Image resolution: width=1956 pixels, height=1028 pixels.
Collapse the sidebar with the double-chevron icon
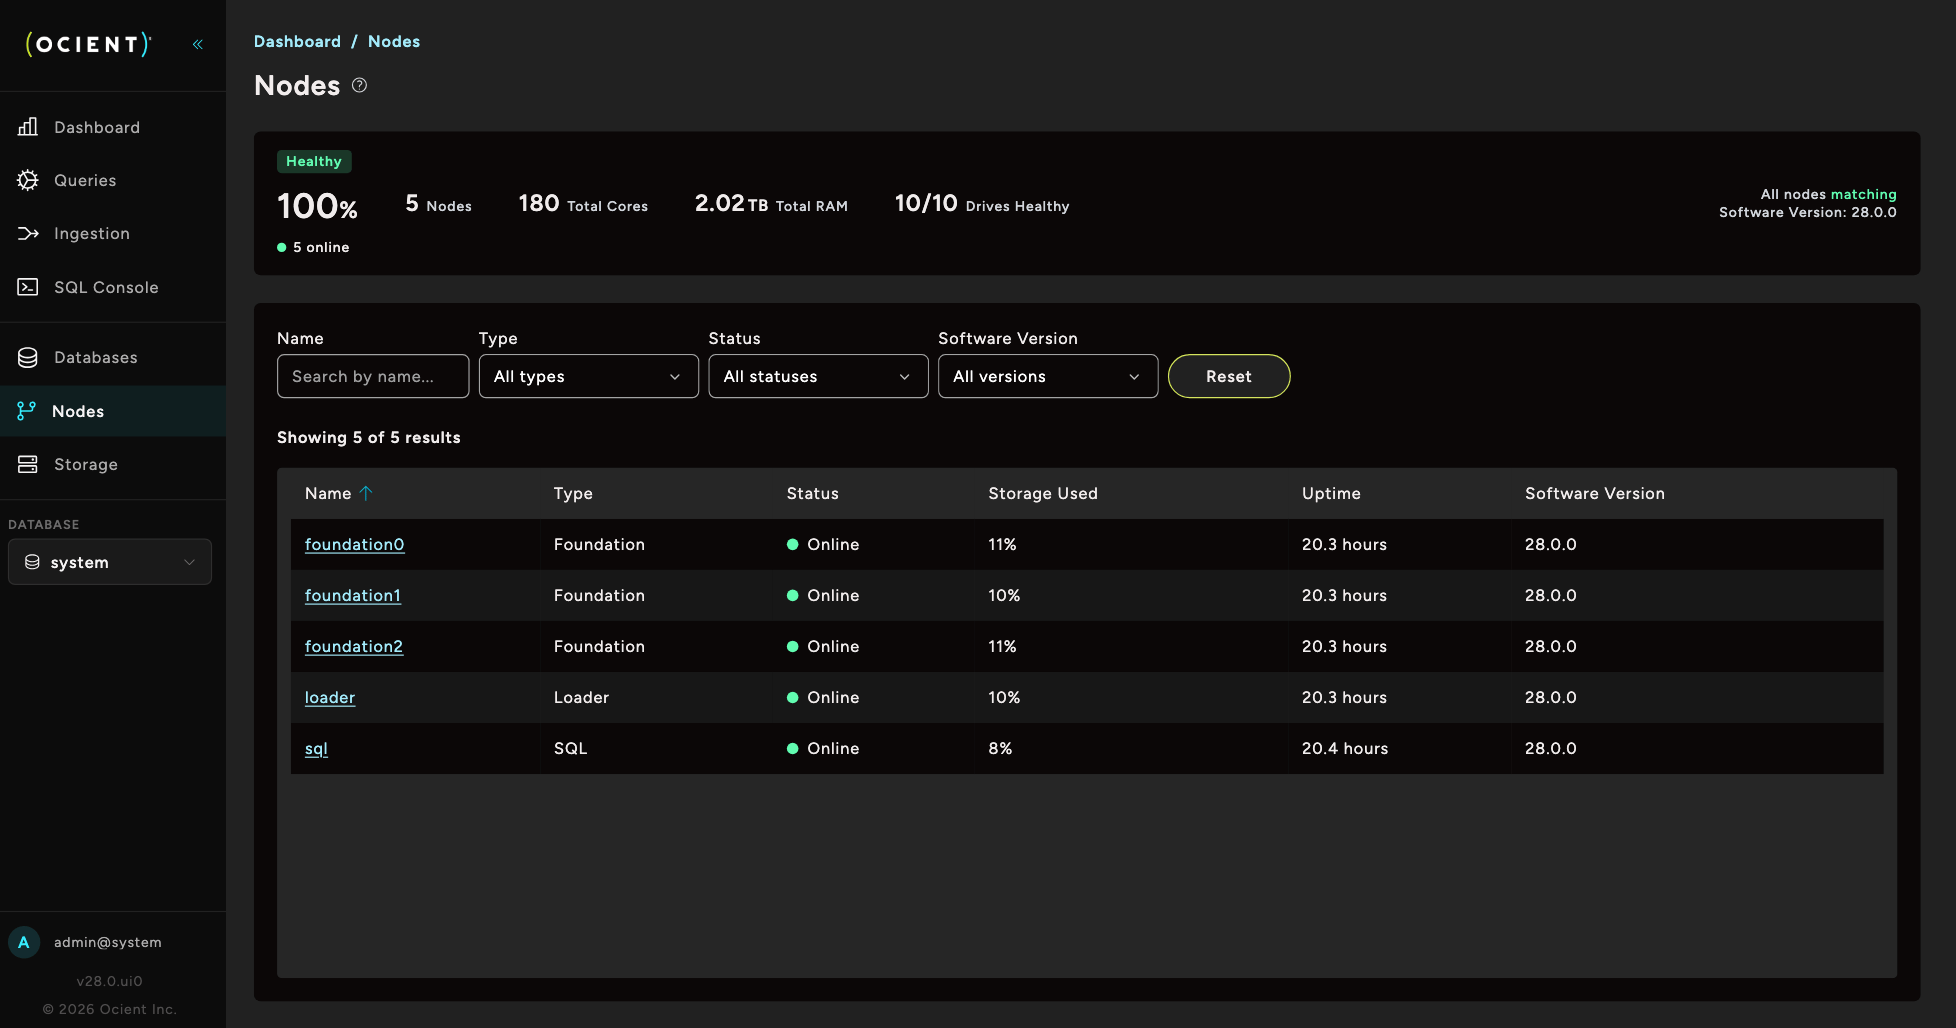click(x=198, y=44)
